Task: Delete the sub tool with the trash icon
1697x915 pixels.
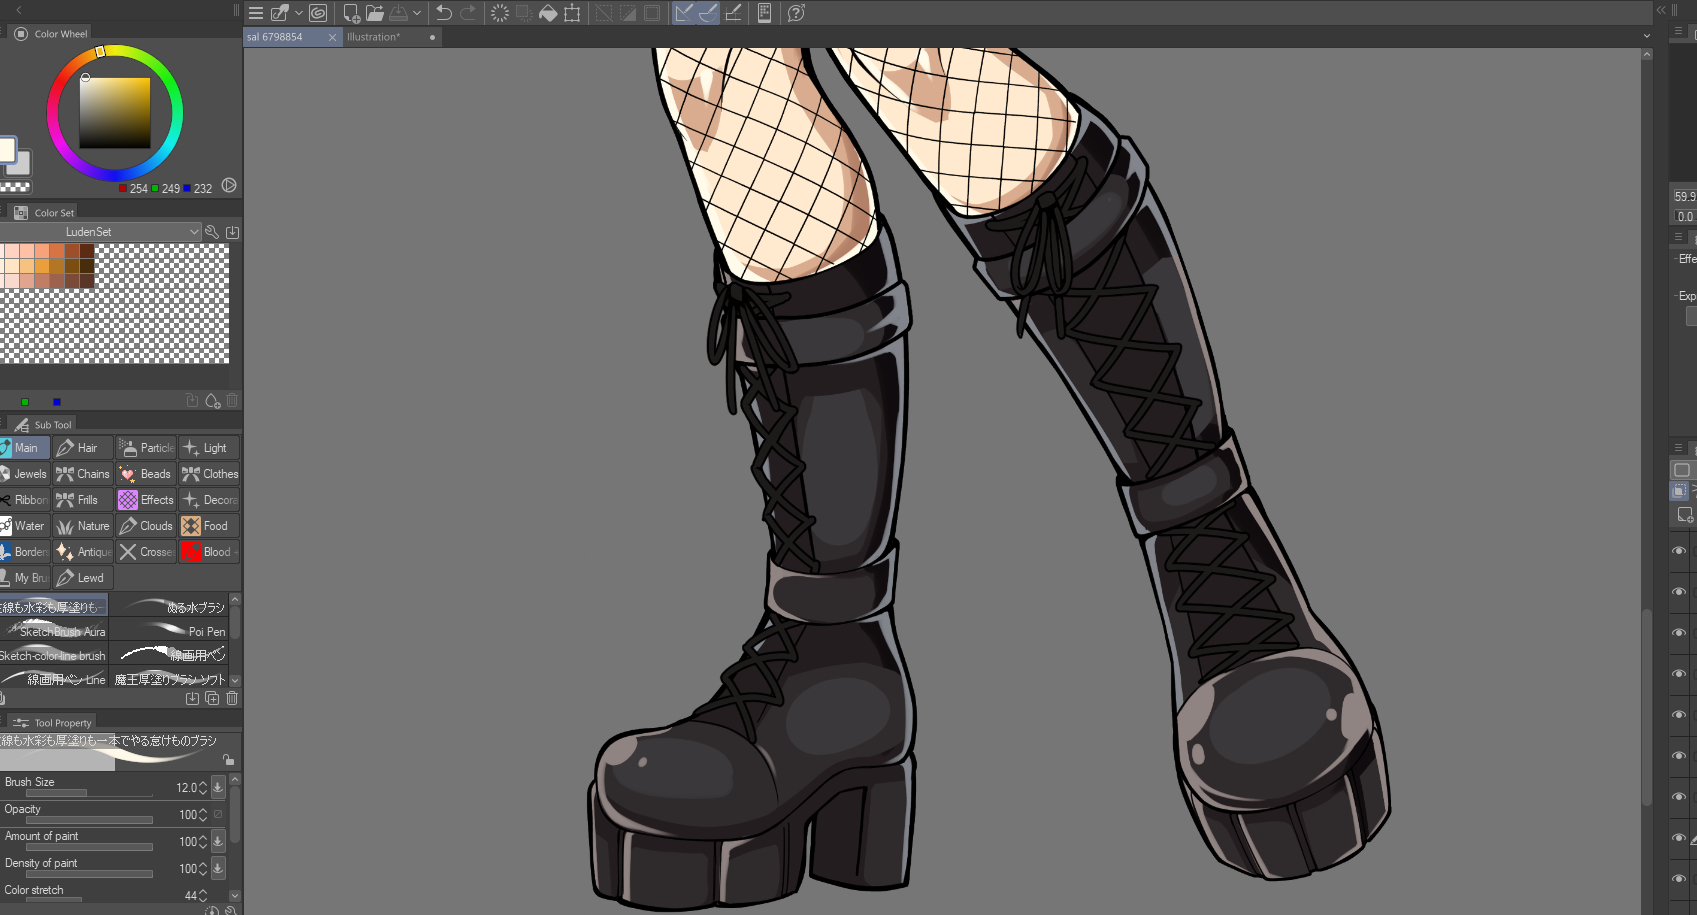Action: click(x=232, y=698)
